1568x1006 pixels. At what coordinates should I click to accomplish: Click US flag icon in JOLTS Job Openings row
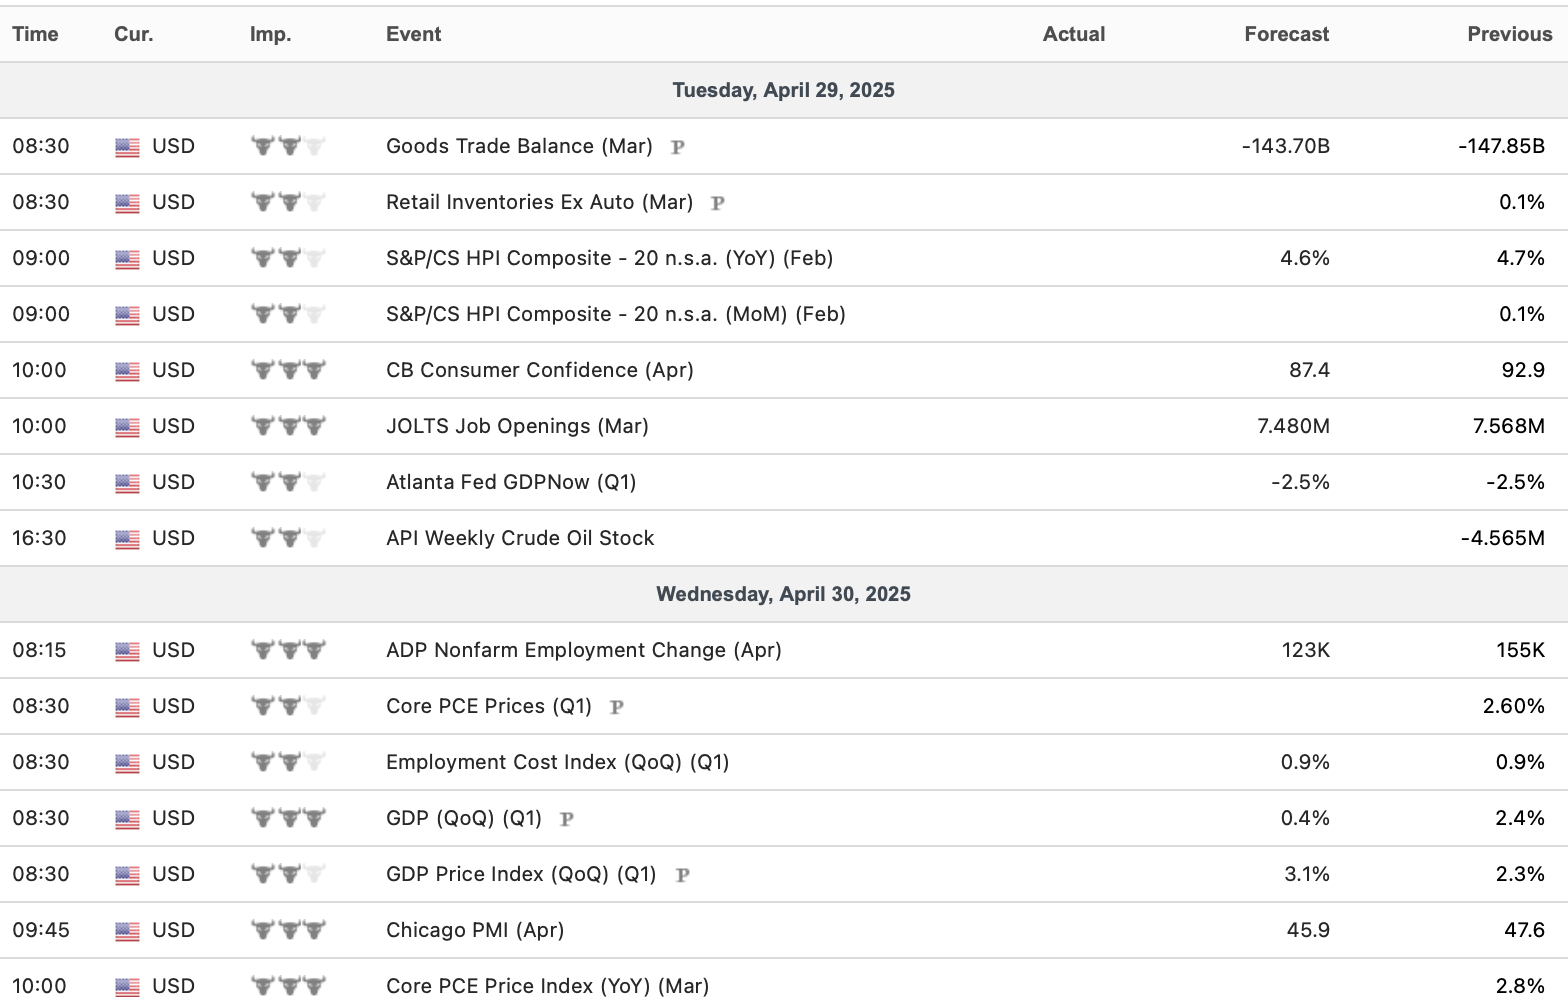pos(127,427)
